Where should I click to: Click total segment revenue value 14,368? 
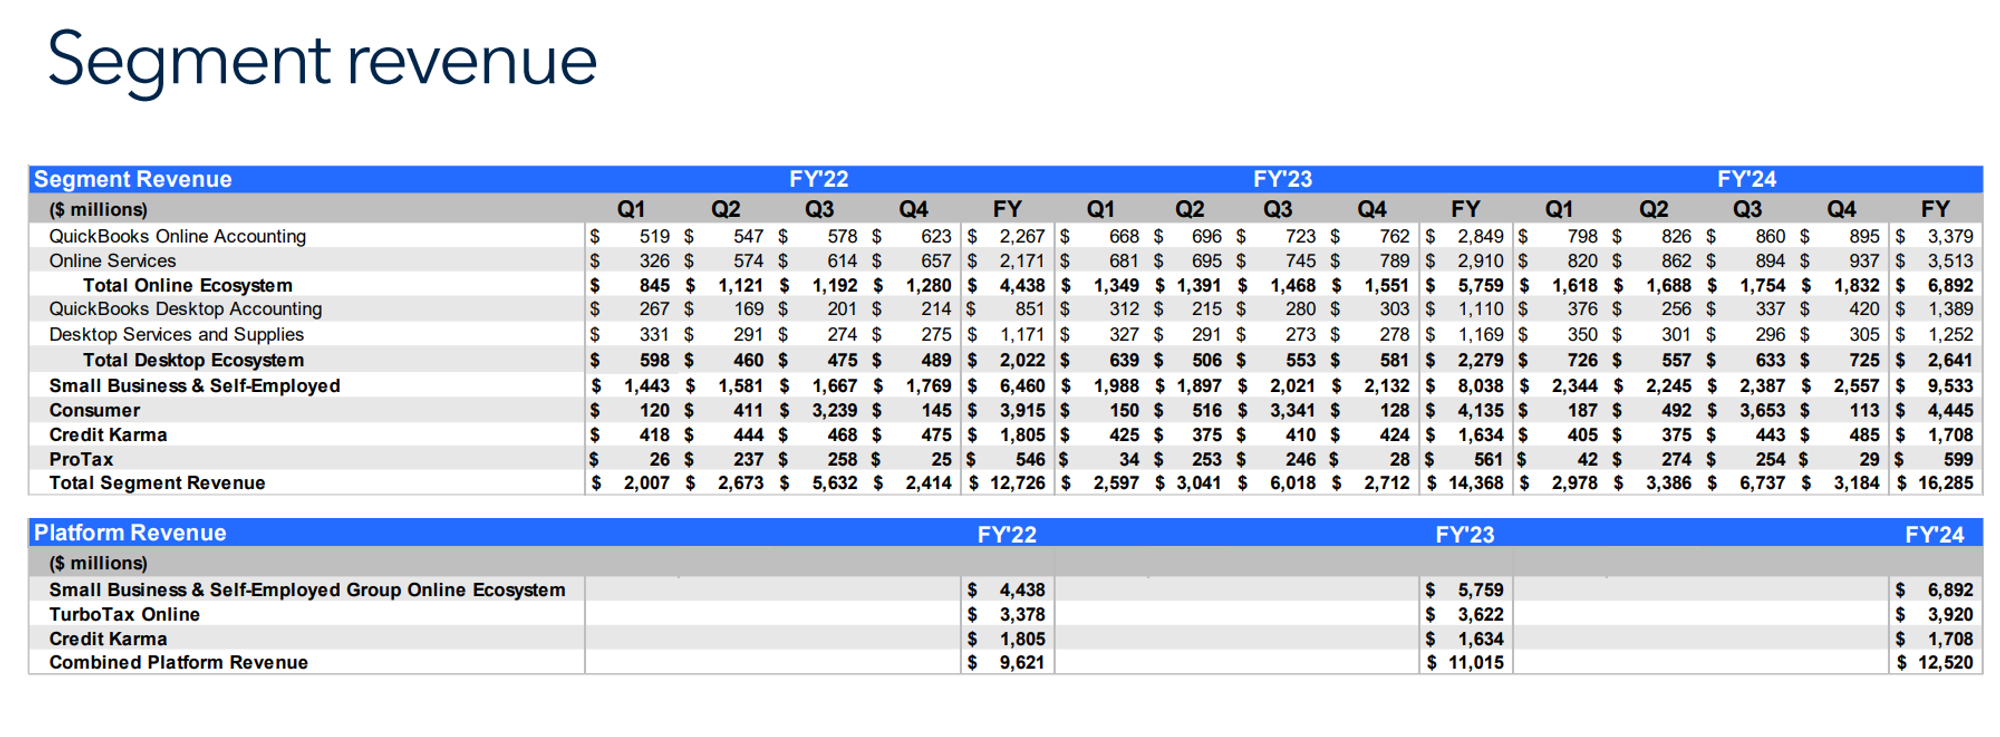[1476, 483]
